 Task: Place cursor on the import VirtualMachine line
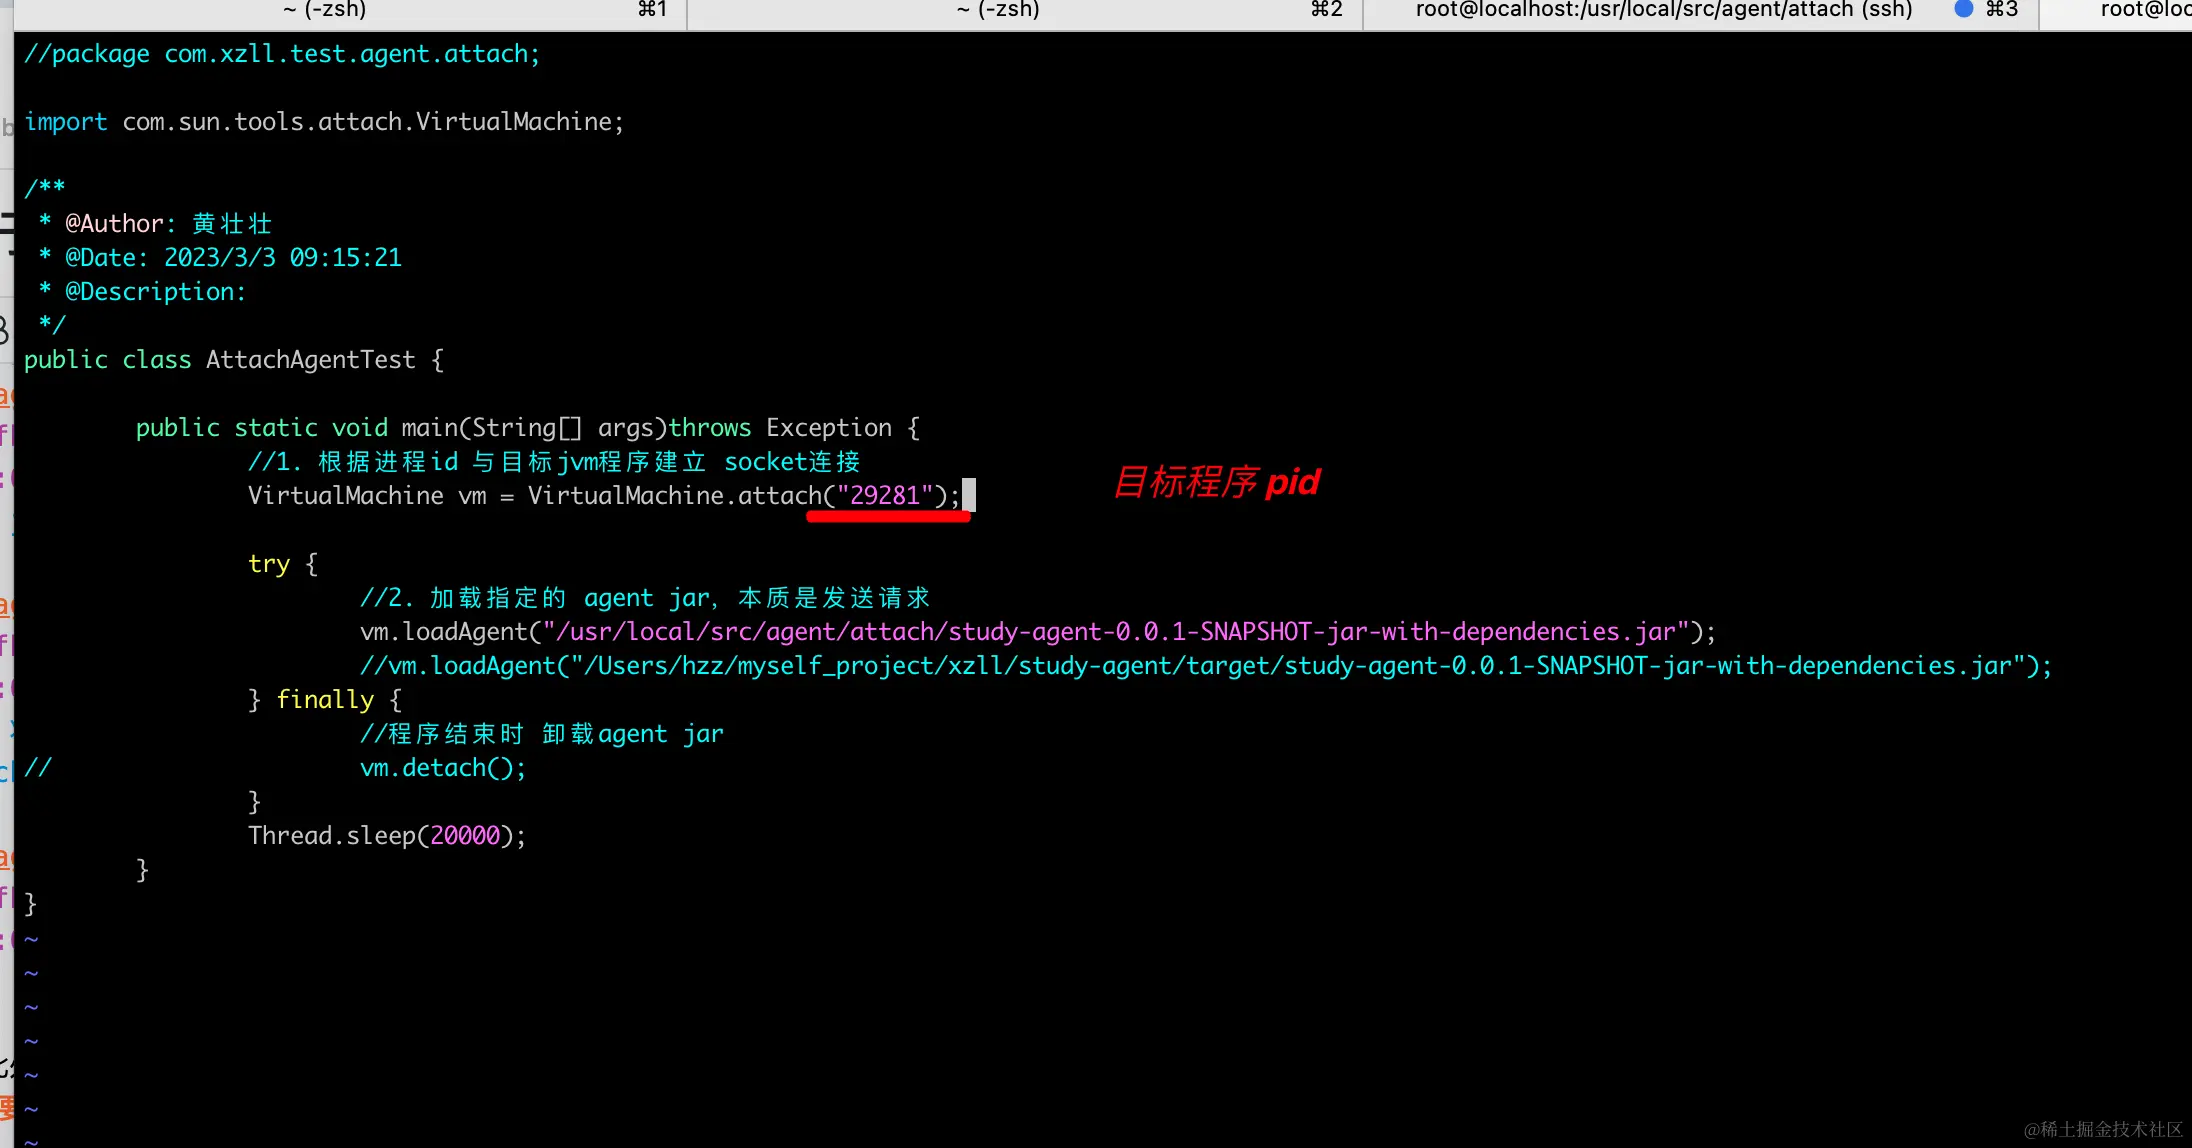pos(324,122)
